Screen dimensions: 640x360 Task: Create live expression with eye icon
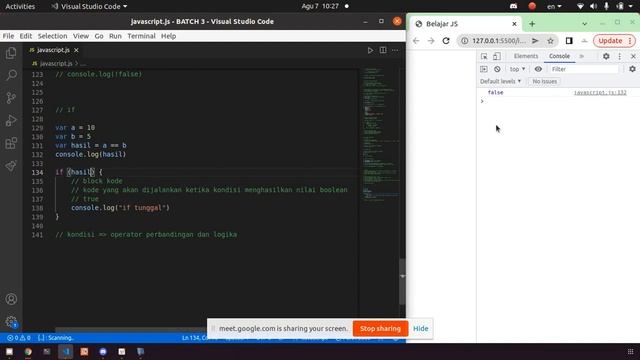pos(538,69)
